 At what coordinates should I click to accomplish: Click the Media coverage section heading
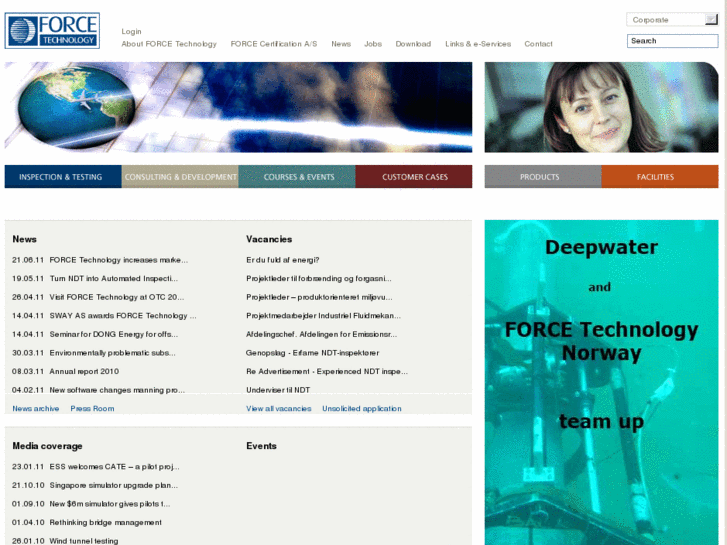pos(47,446)
